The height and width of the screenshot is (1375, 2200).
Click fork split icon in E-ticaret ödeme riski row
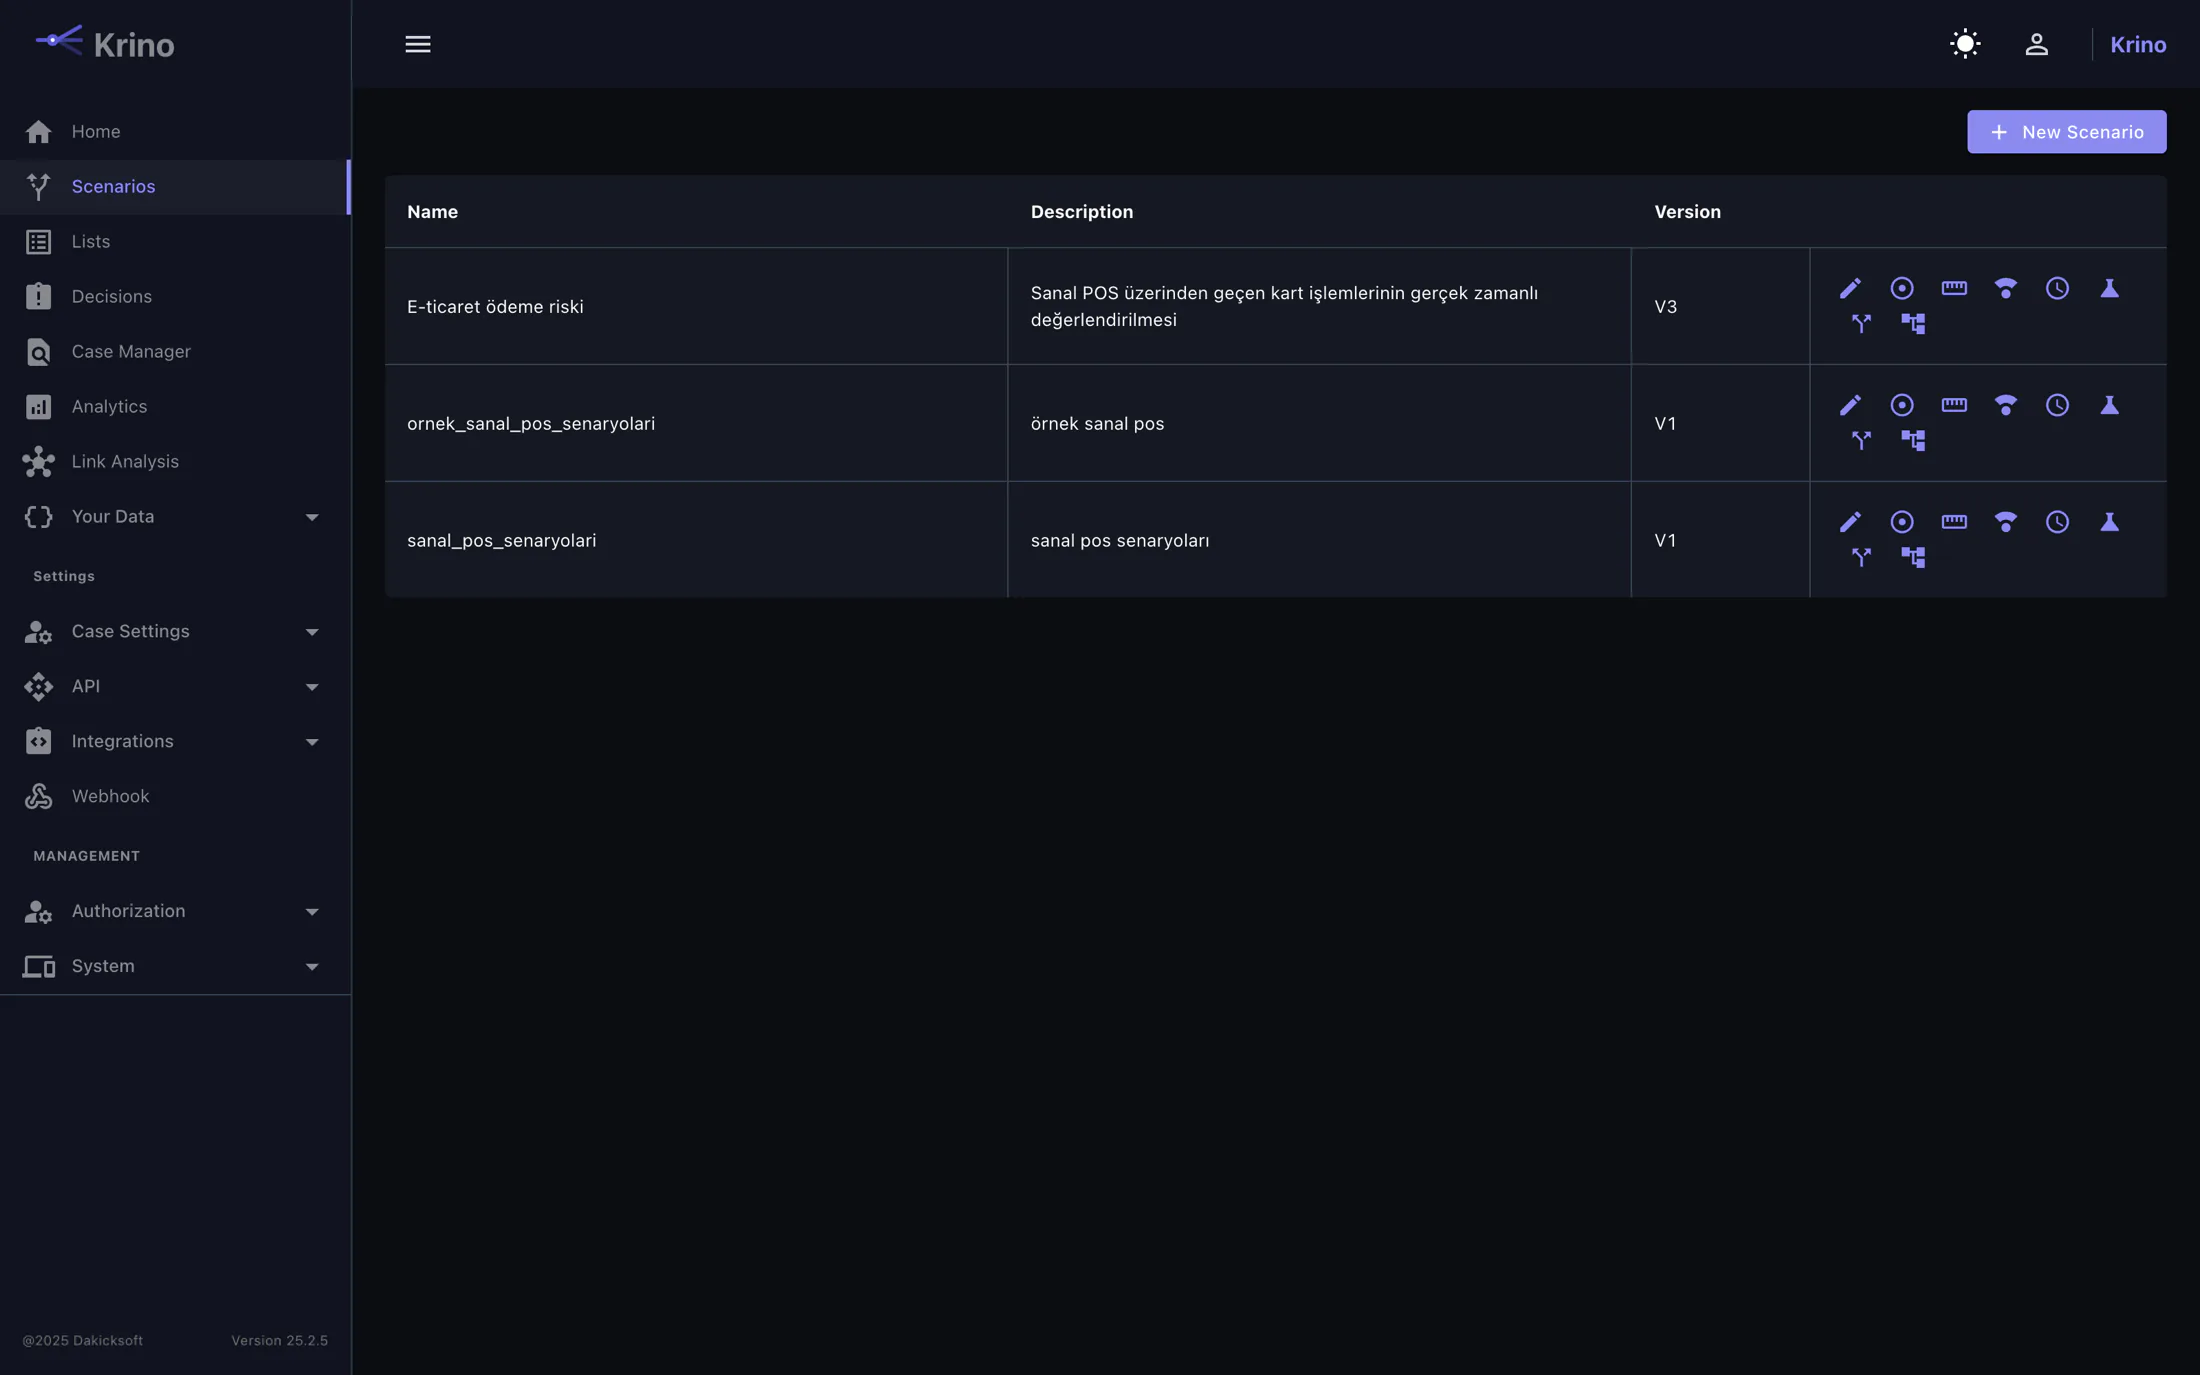point(1861,323)
